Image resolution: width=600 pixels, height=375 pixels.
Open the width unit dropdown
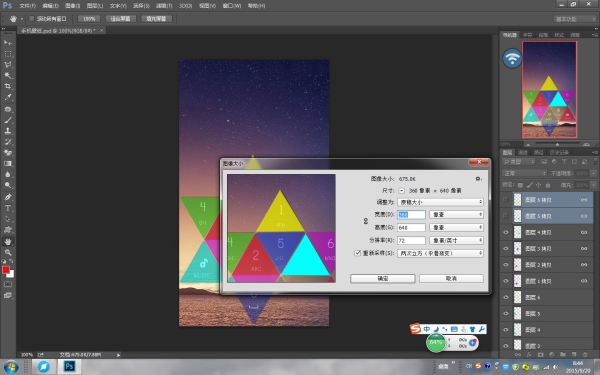457,215
